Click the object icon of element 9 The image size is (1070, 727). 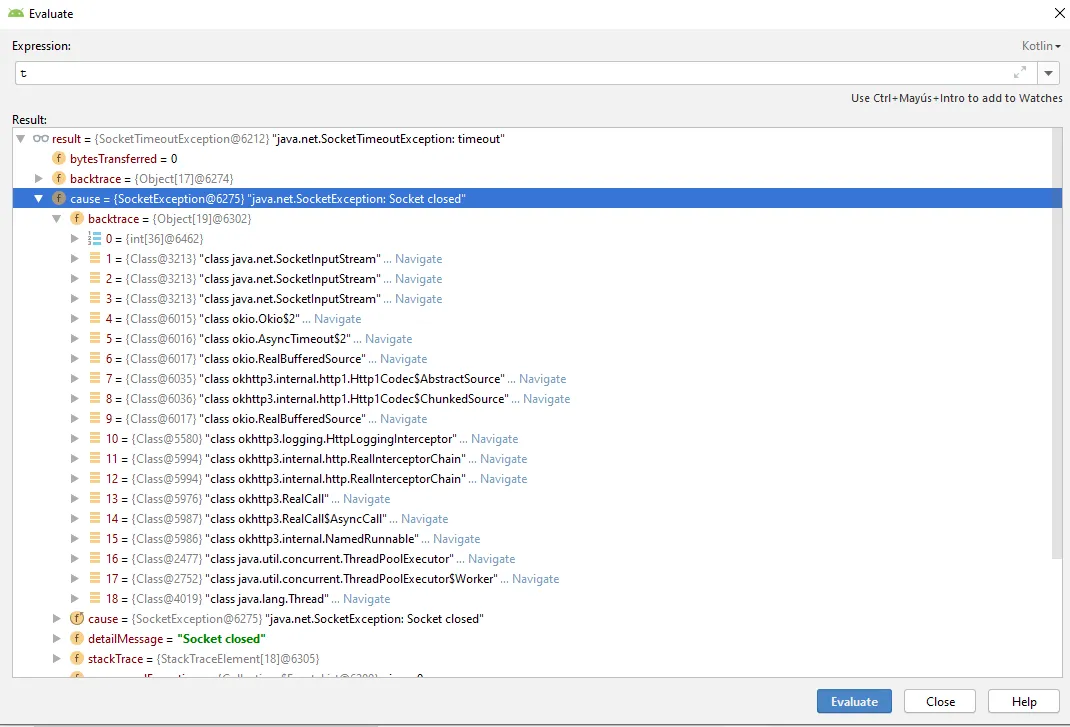click(95, 418)
